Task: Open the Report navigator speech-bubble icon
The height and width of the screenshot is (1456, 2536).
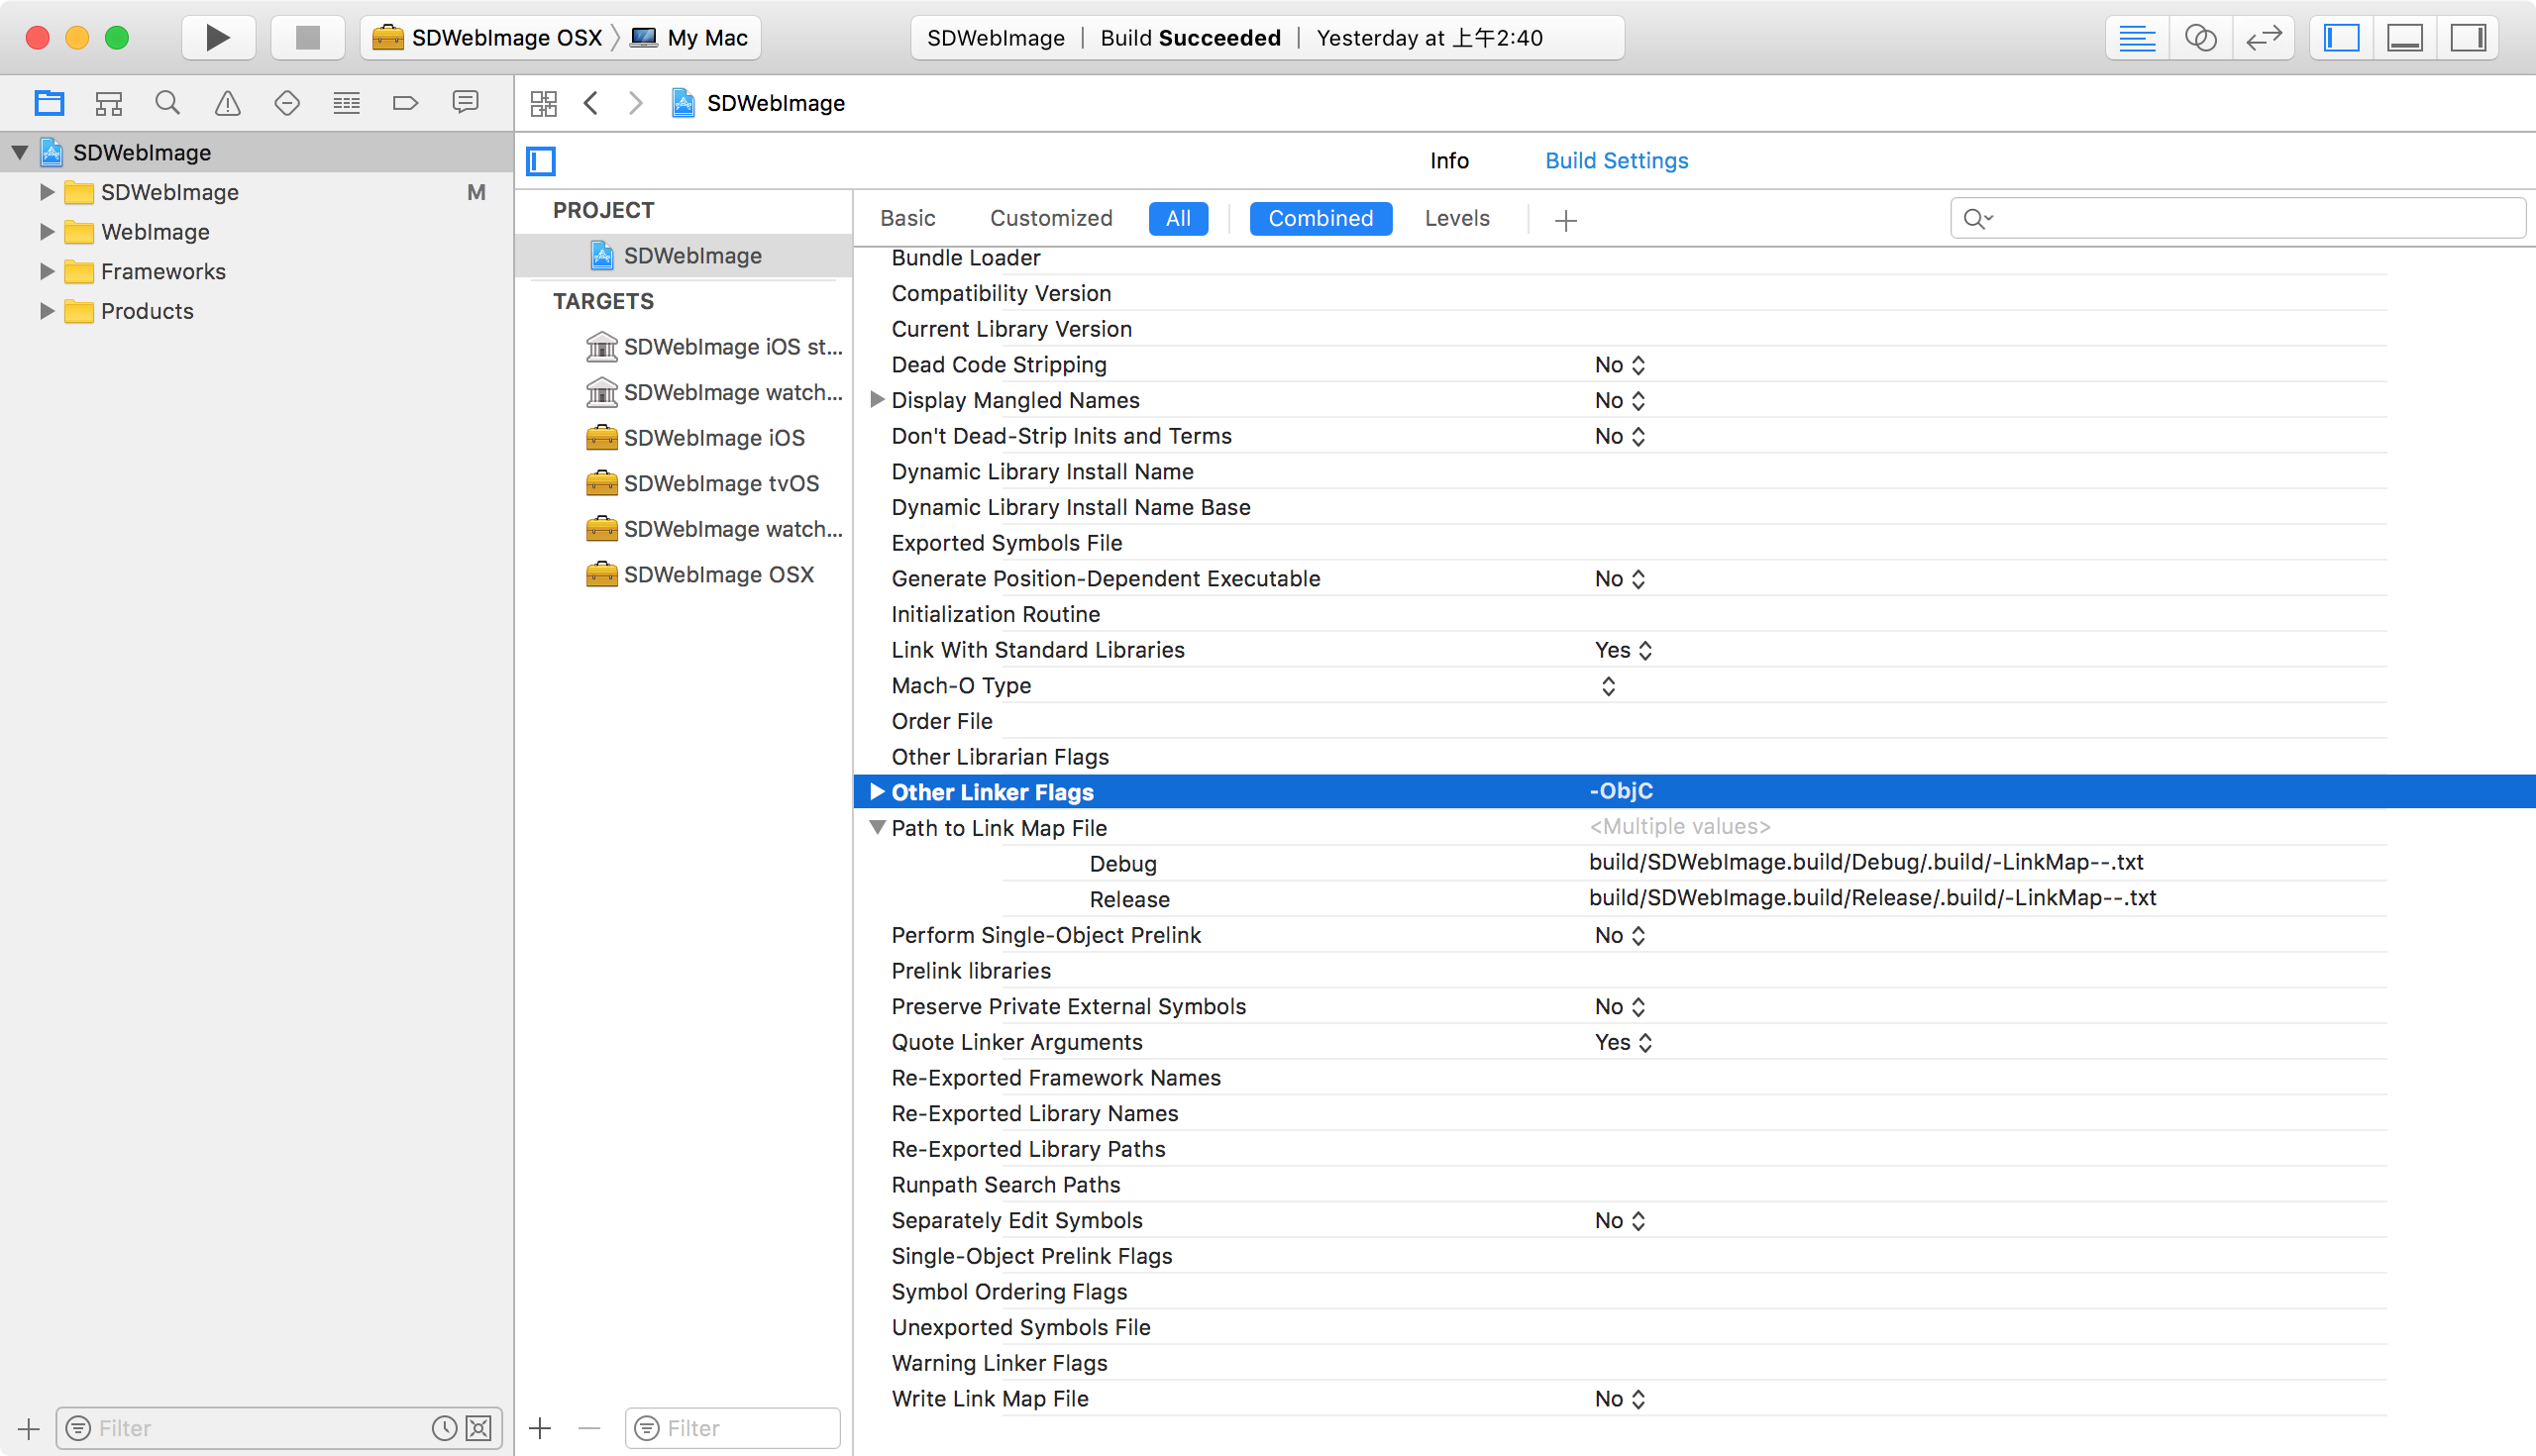Action: (465, 103)
